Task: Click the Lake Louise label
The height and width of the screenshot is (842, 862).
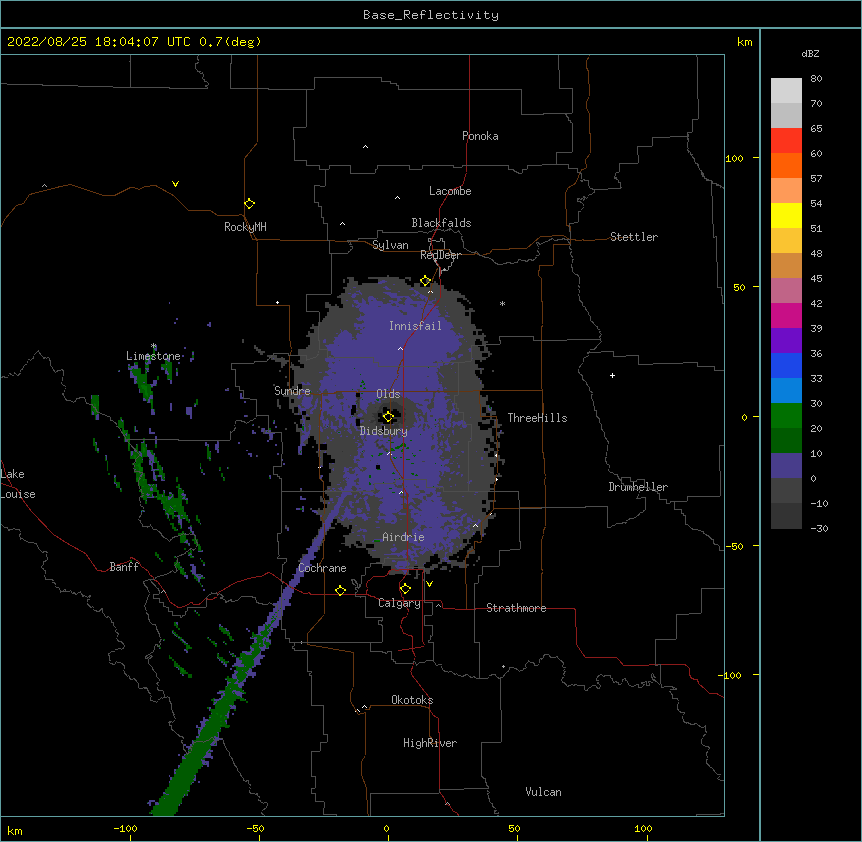Action: click(x=17, y=484)
